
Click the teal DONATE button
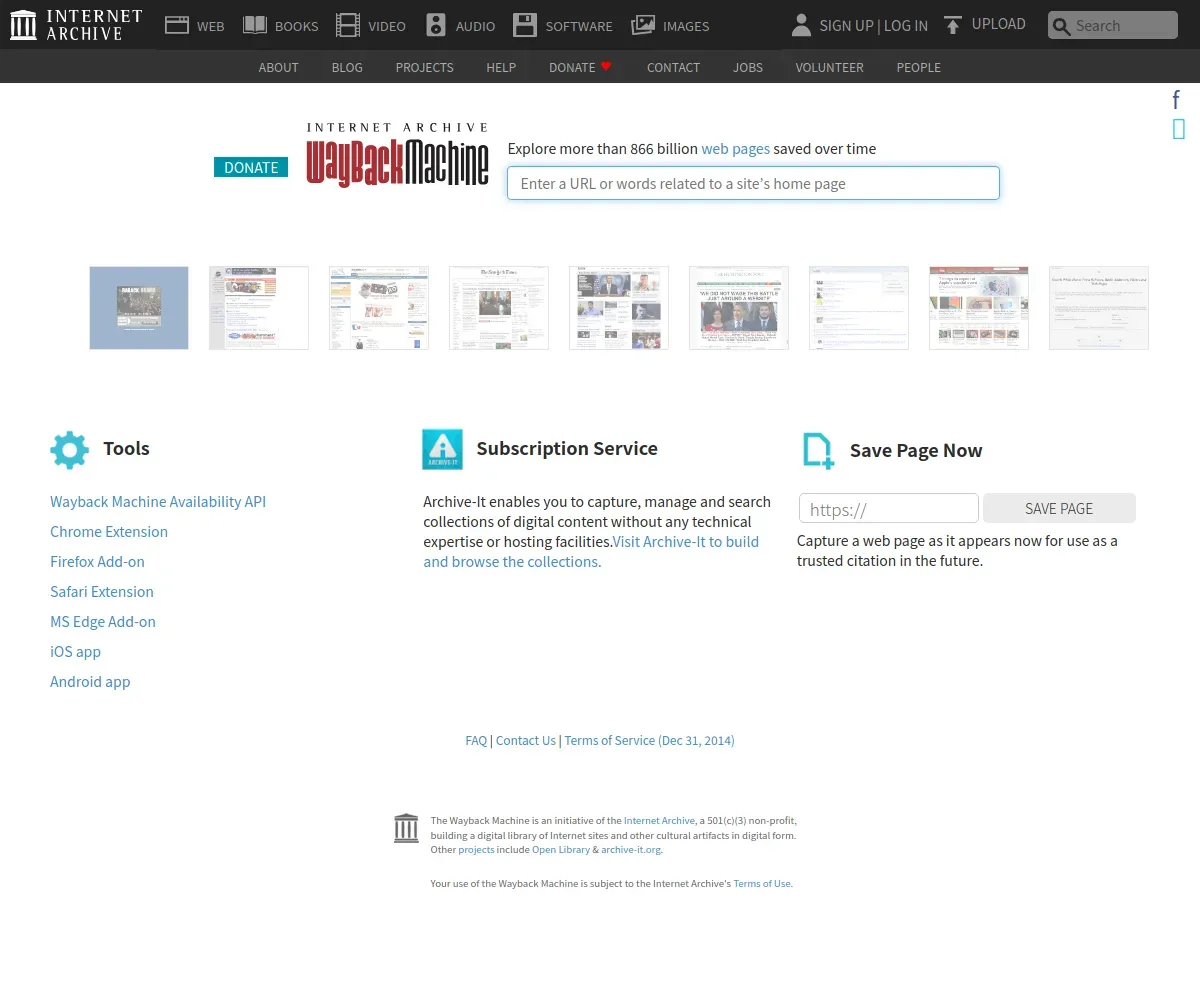[x=251, y=167]
